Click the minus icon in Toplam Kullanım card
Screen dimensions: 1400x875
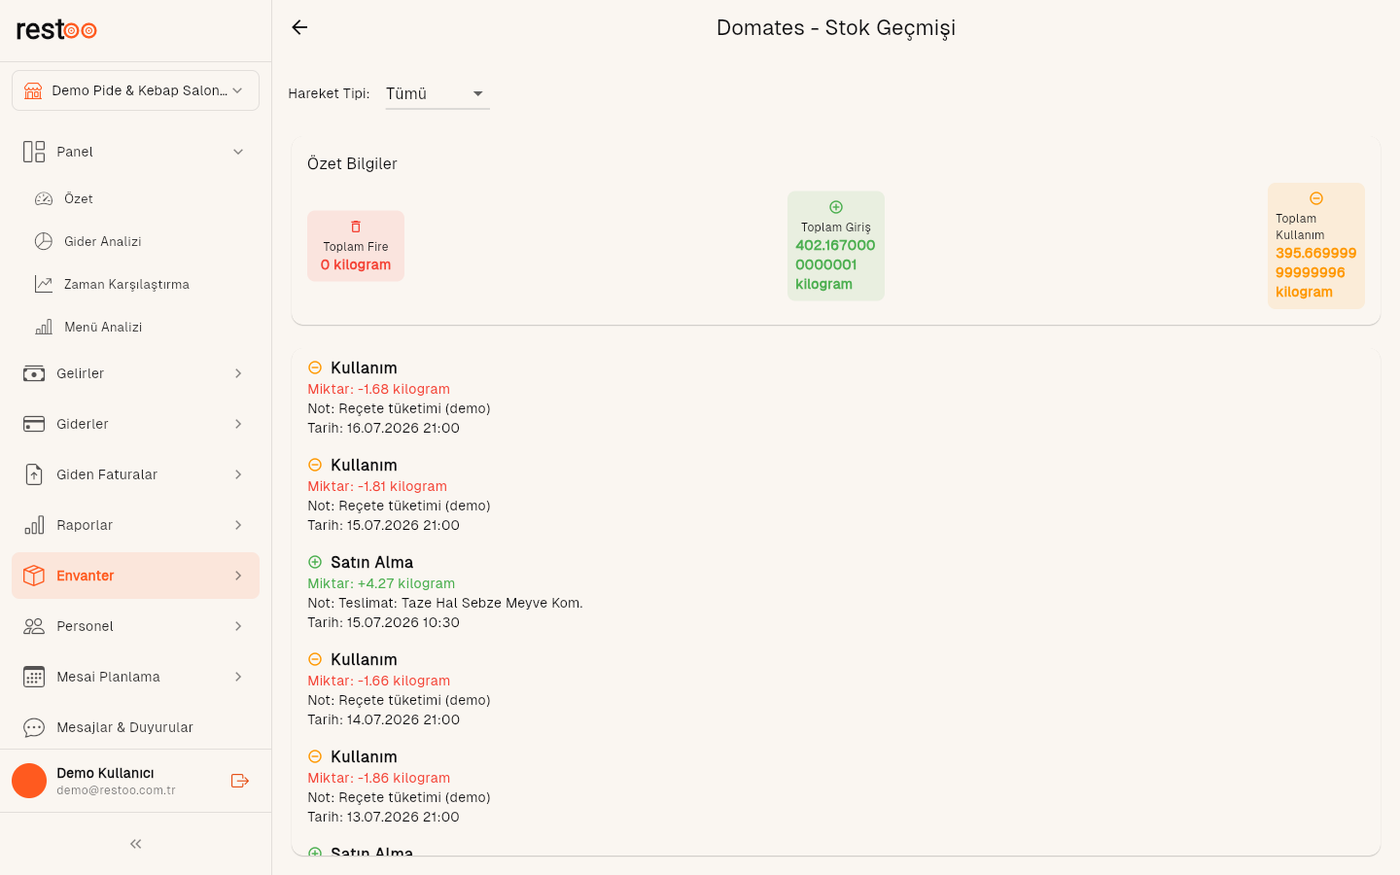pos(1316,199)
